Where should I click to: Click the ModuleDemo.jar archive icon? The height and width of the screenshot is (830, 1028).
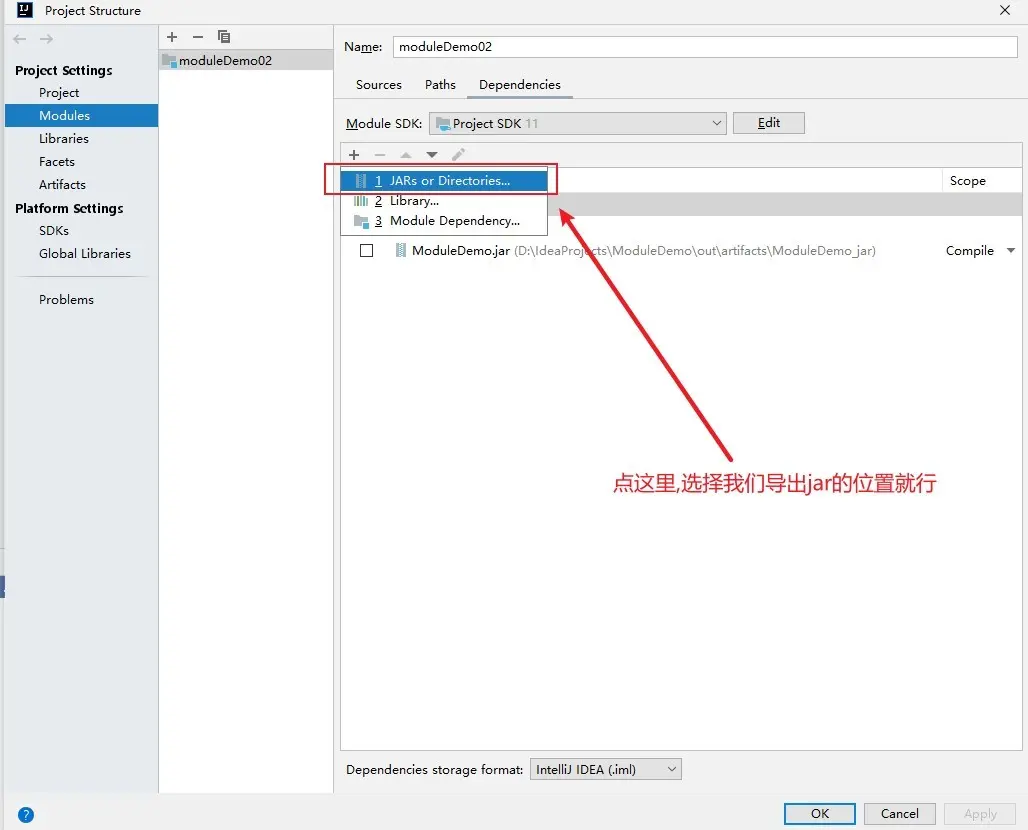[400, 250]
